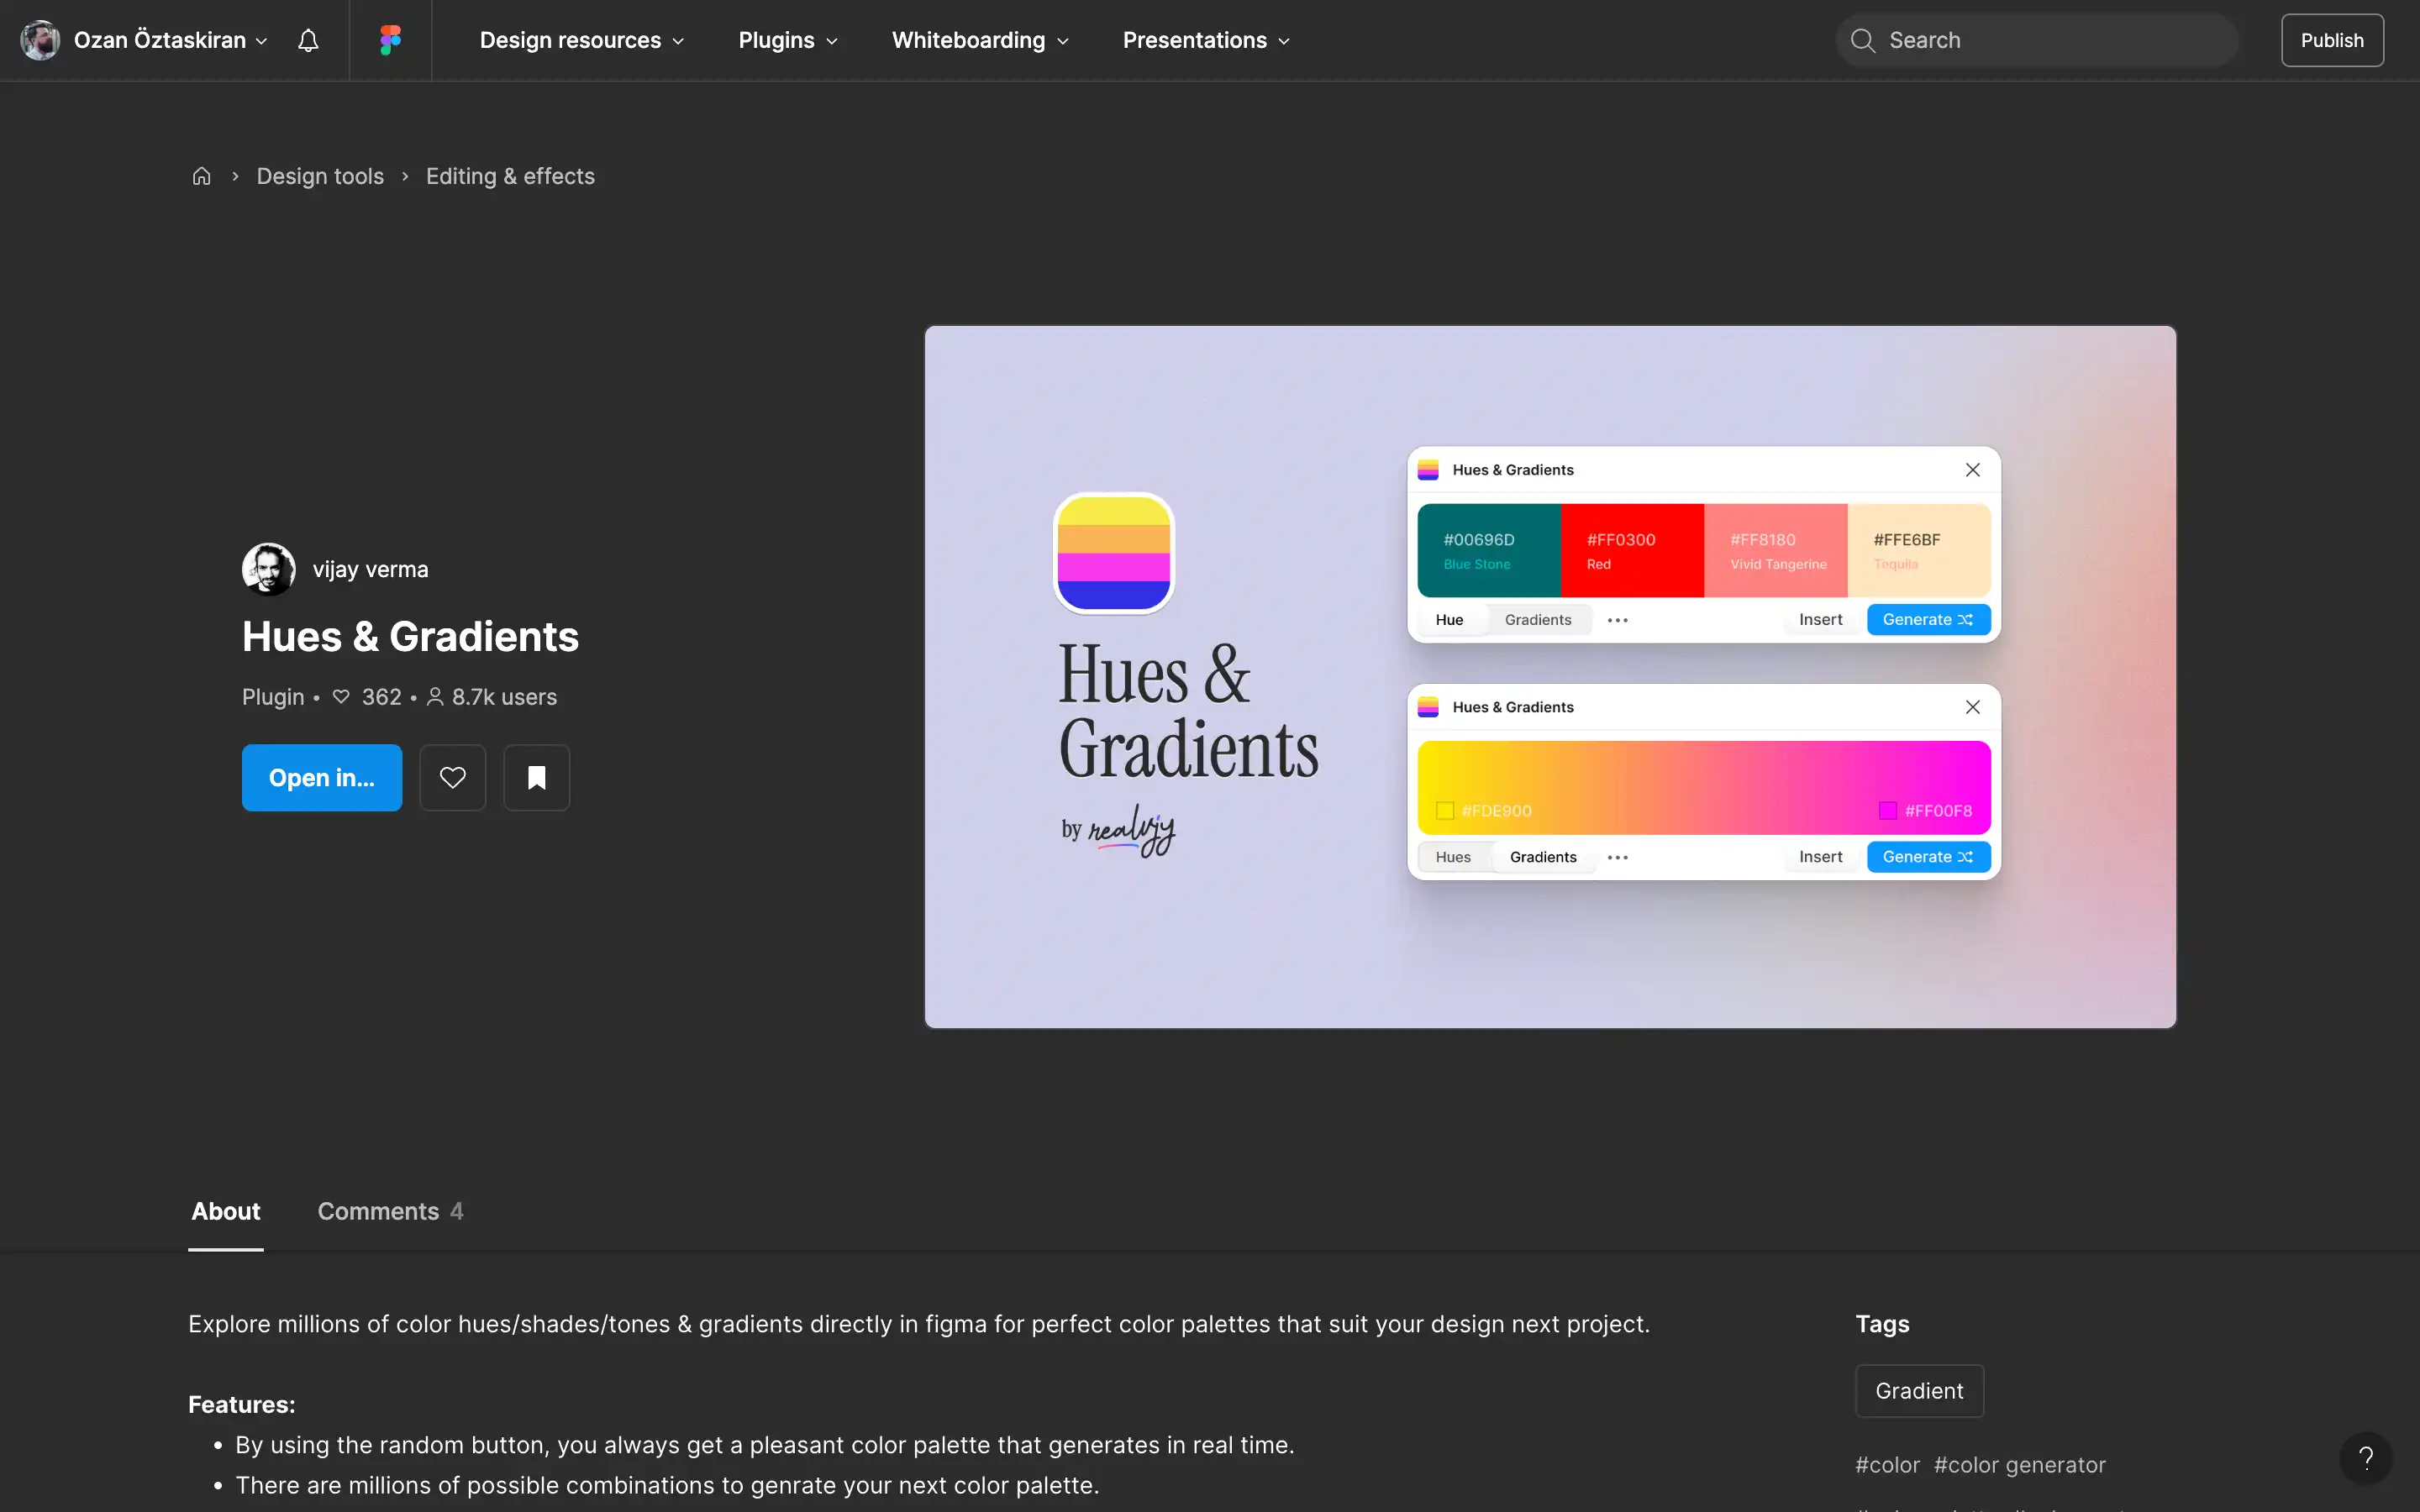Click the #color hashtag link
2420x1512 pixels.
(x=1887, y=1465)
